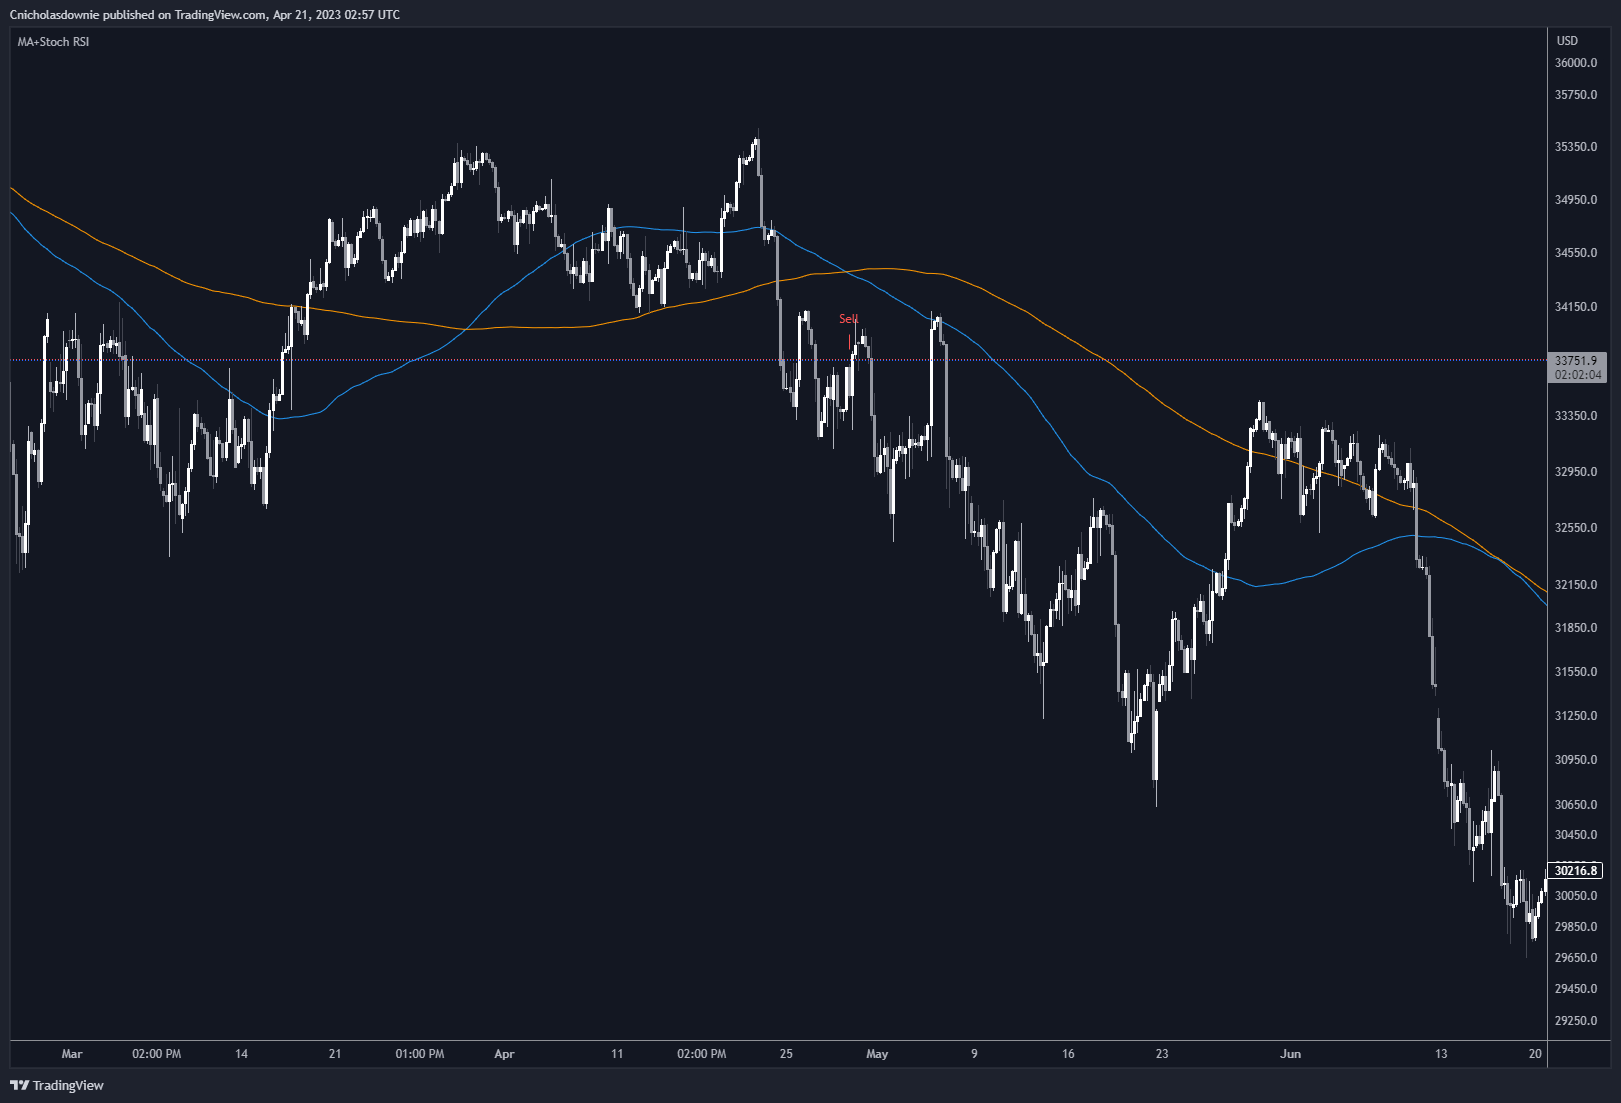Screen dimensions: 1621x1103
Task: Click the 29250.0 price axis label
Action: tap(1576, 1021)
